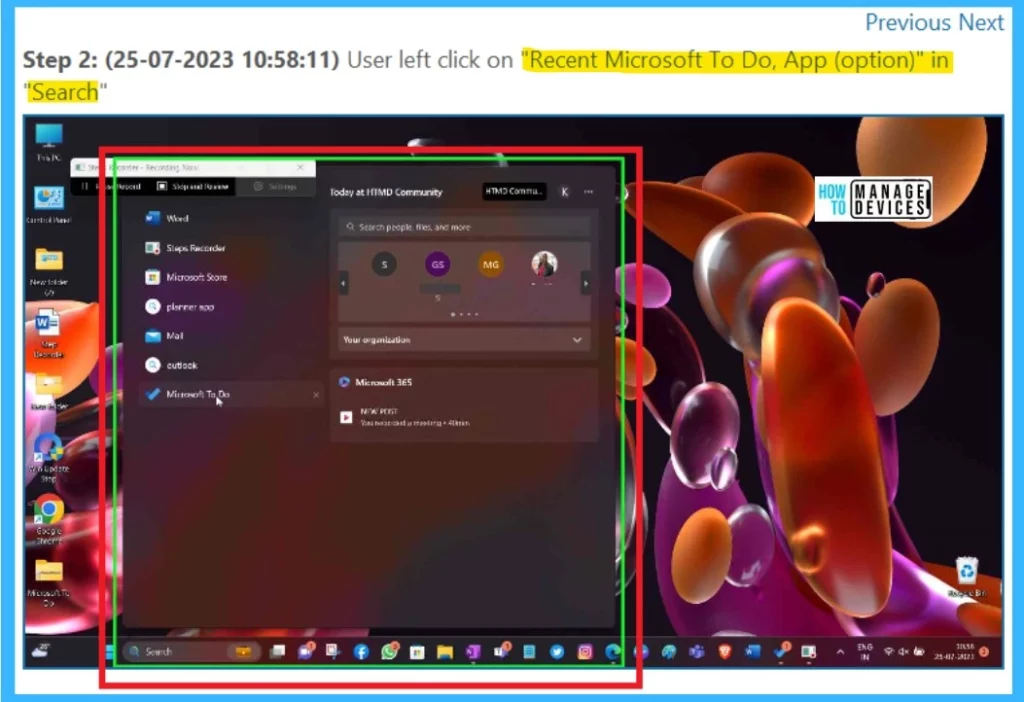Image resolution: width=1024 pixels, height=702 pixels.
Task: Click Stop and Review in Steps Recorder
Action: 193,187
